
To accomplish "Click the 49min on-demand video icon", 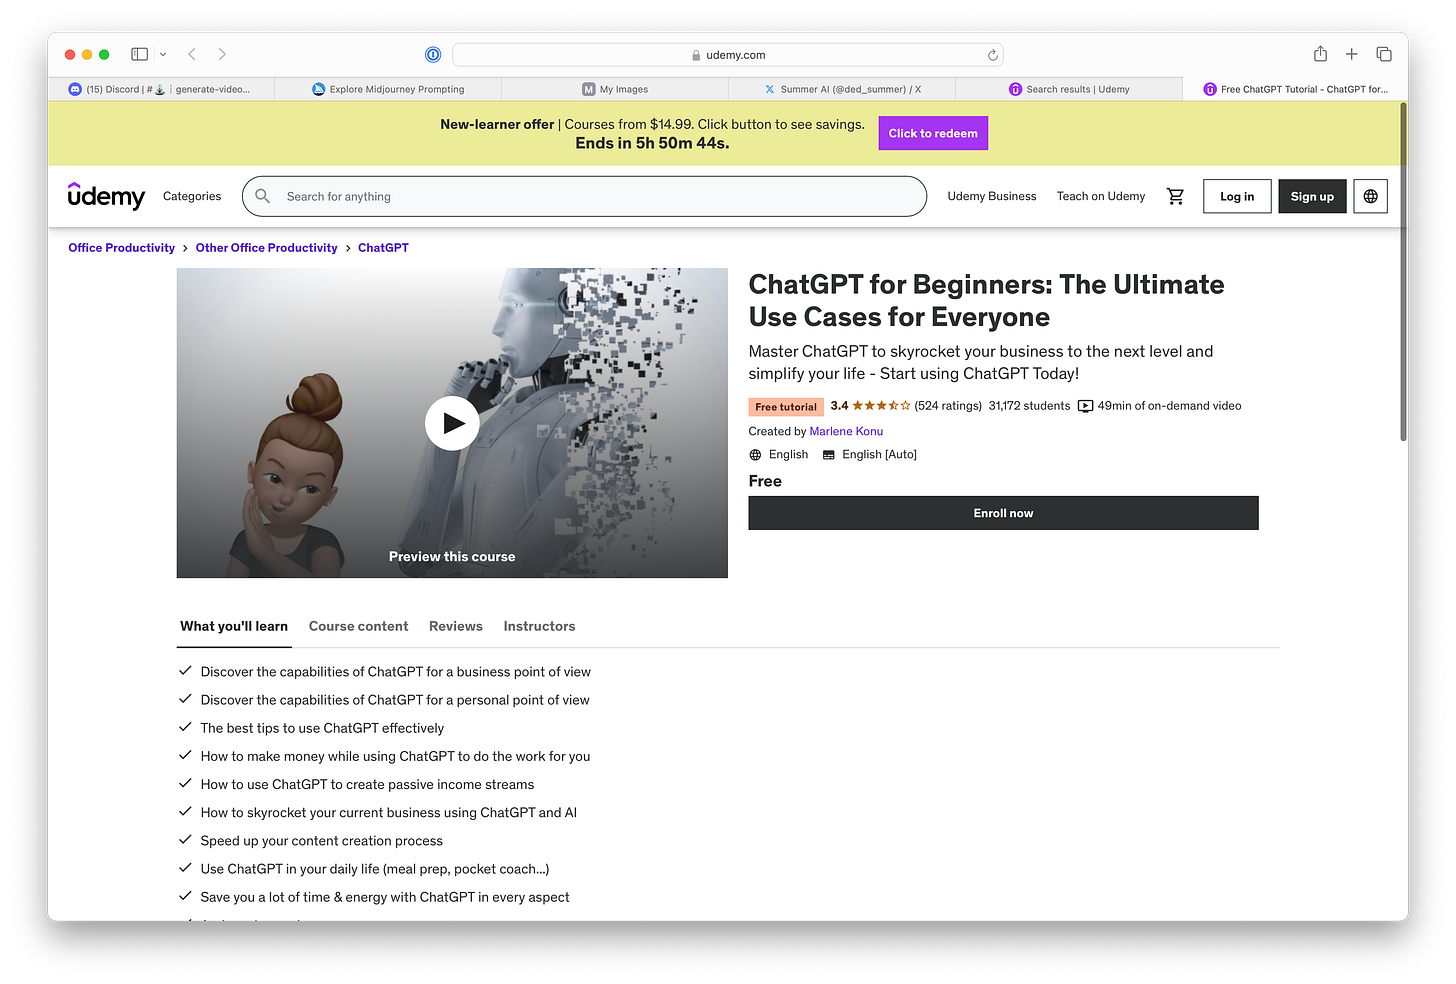I will 1085,406.
